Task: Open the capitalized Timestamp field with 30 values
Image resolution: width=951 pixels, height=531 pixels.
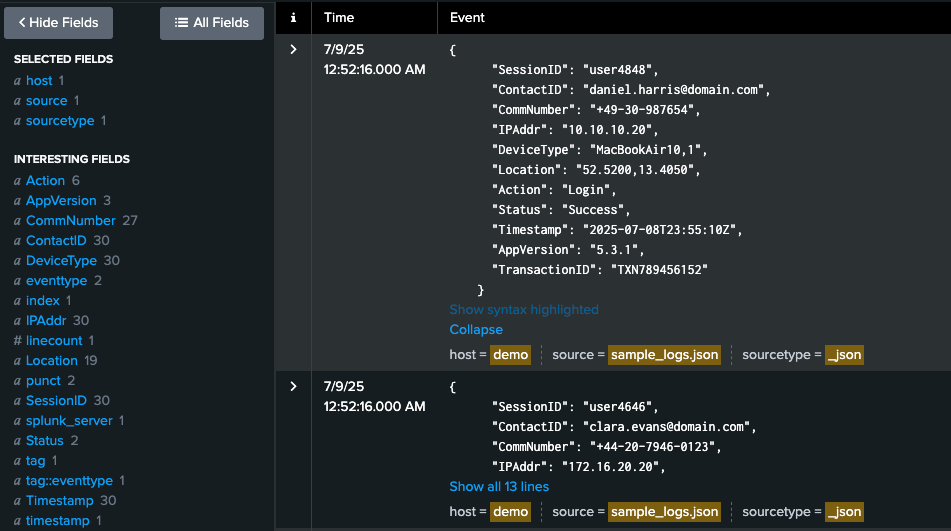Action: pyautogui.click(x=59, y=501)
